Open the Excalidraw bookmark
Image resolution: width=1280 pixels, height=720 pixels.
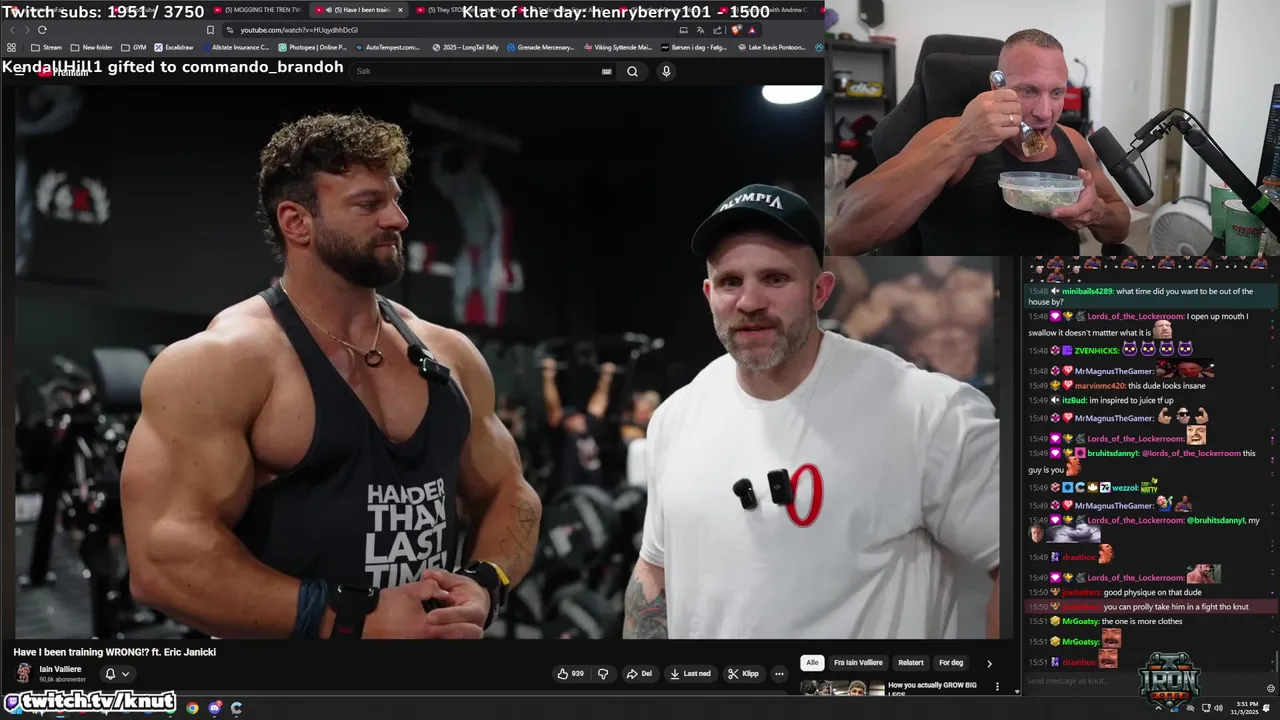coord(173,47)
